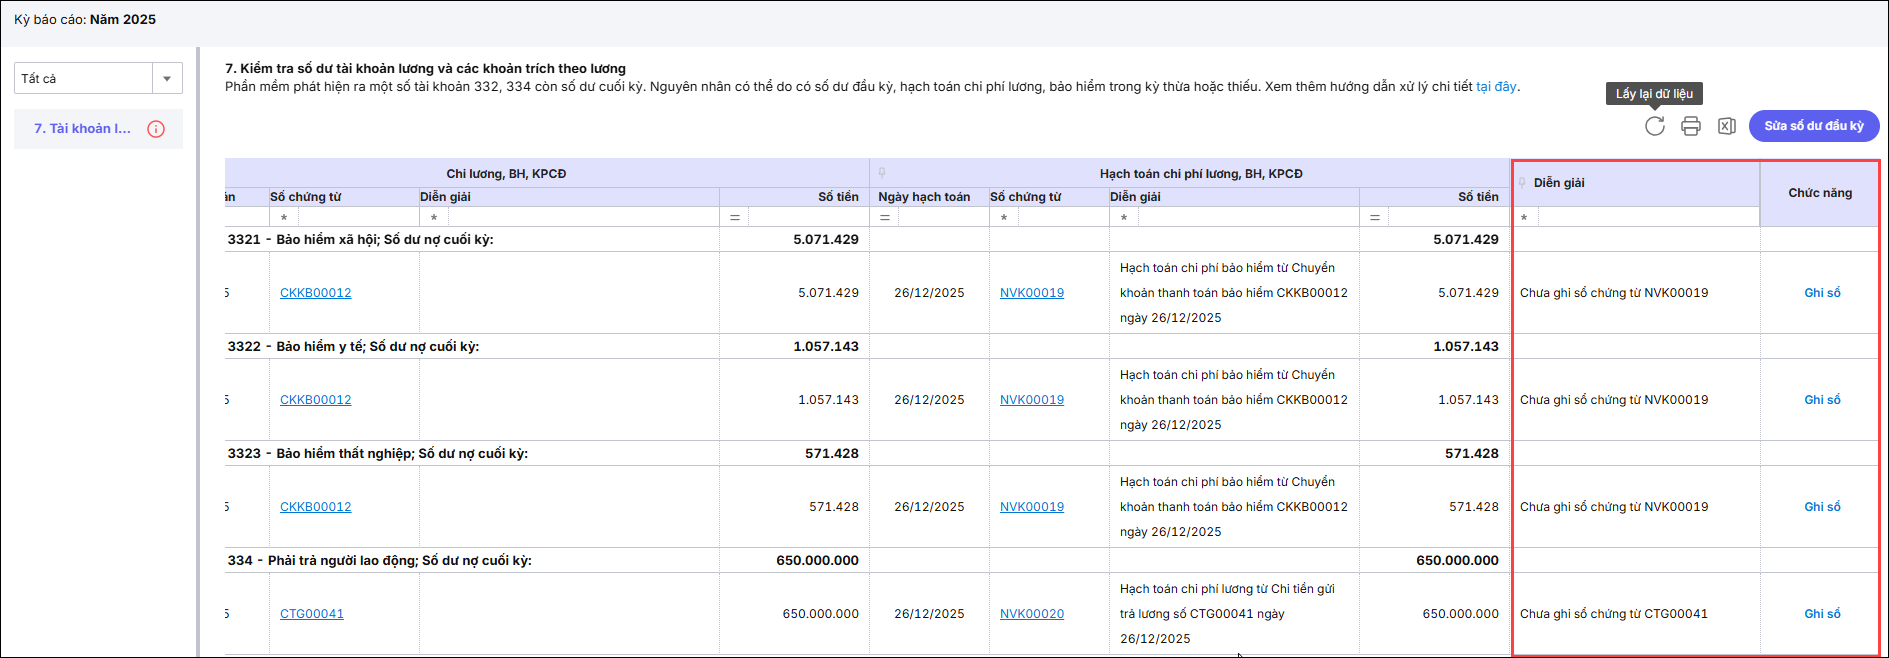Select the '7. Tài khoản l...' sidebar item
The width and height of the screenshot is (1889, 658).
(x=82, y=129)
